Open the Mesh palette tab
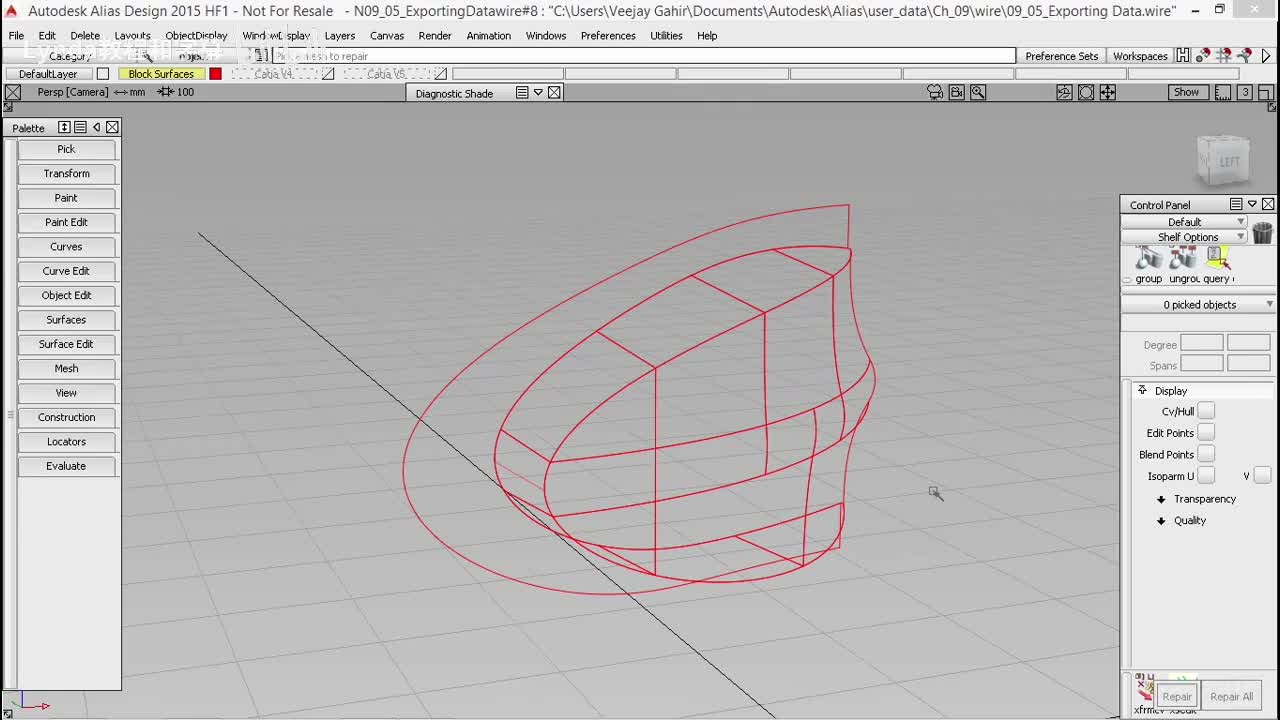Screen dimensions: 1280x720 66,368
